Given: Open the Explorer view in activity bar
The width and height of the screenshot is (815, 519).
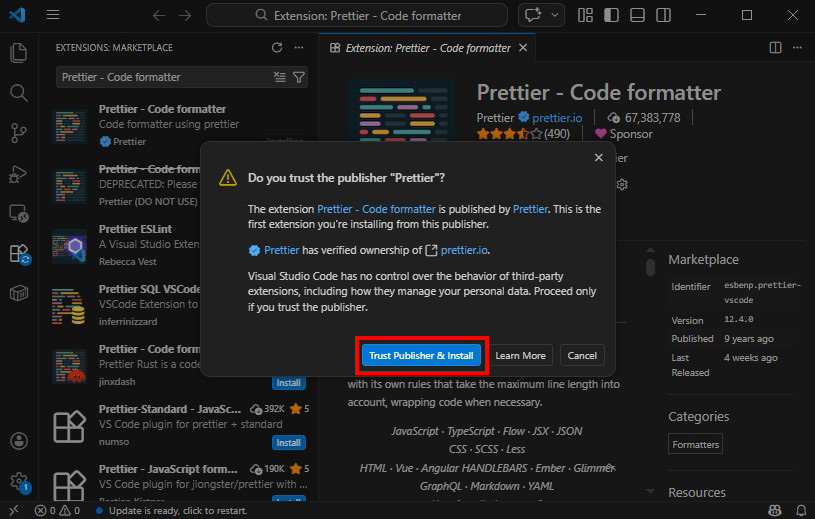Looking at the screenshot, I should coord(18,53).
